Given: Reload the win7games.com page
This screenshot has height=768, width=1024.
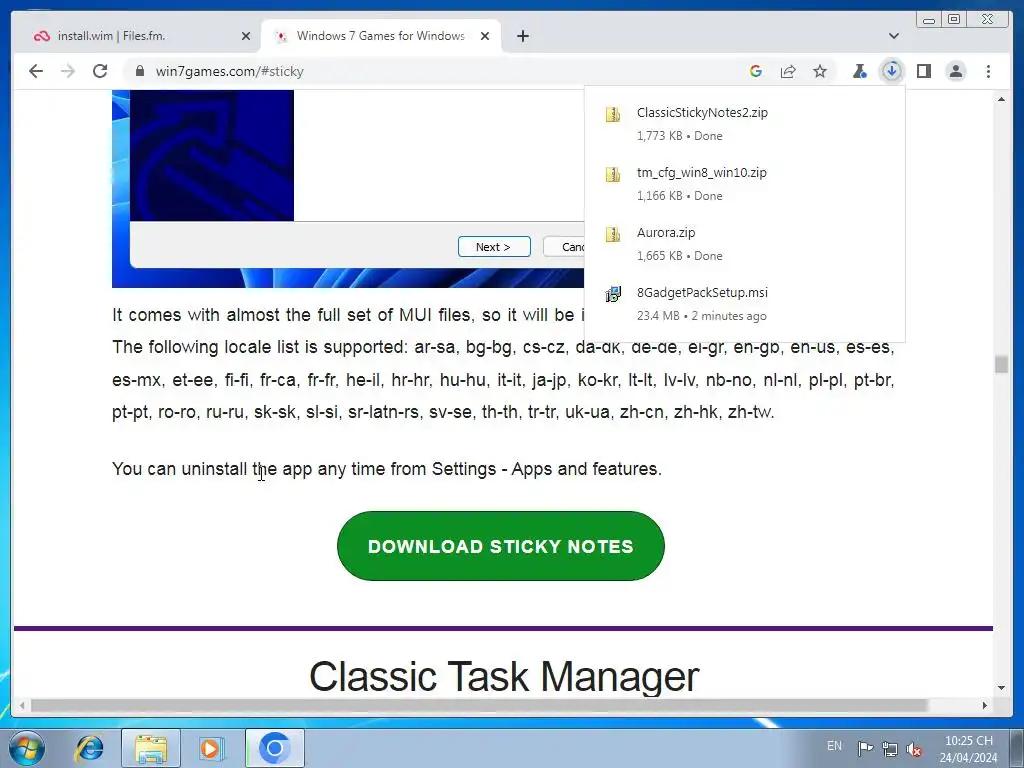Looking at the screenshot, I should click(x=100, y=71).
